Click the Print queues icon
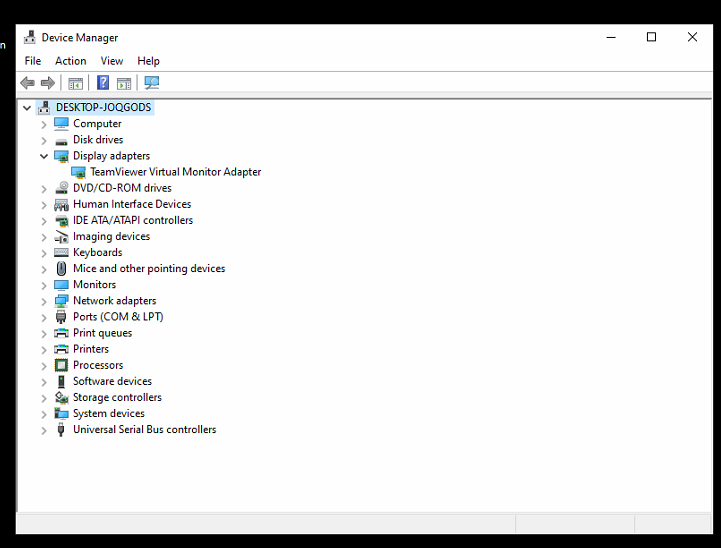The width and height of the screenshot is (721, 548). click(61, 333)
